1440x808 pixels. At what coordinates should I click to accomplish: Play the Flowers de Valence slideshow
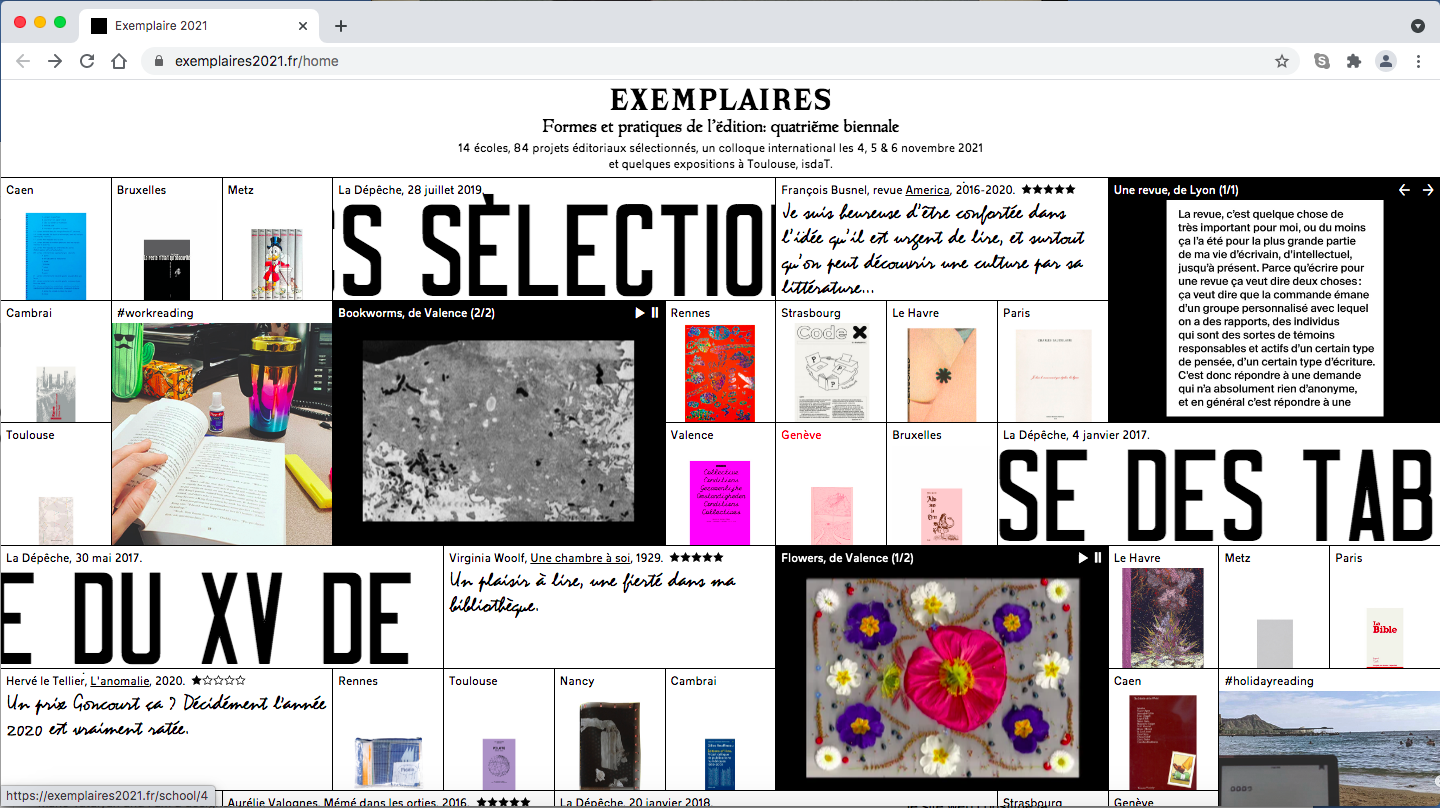point(1083,558)
